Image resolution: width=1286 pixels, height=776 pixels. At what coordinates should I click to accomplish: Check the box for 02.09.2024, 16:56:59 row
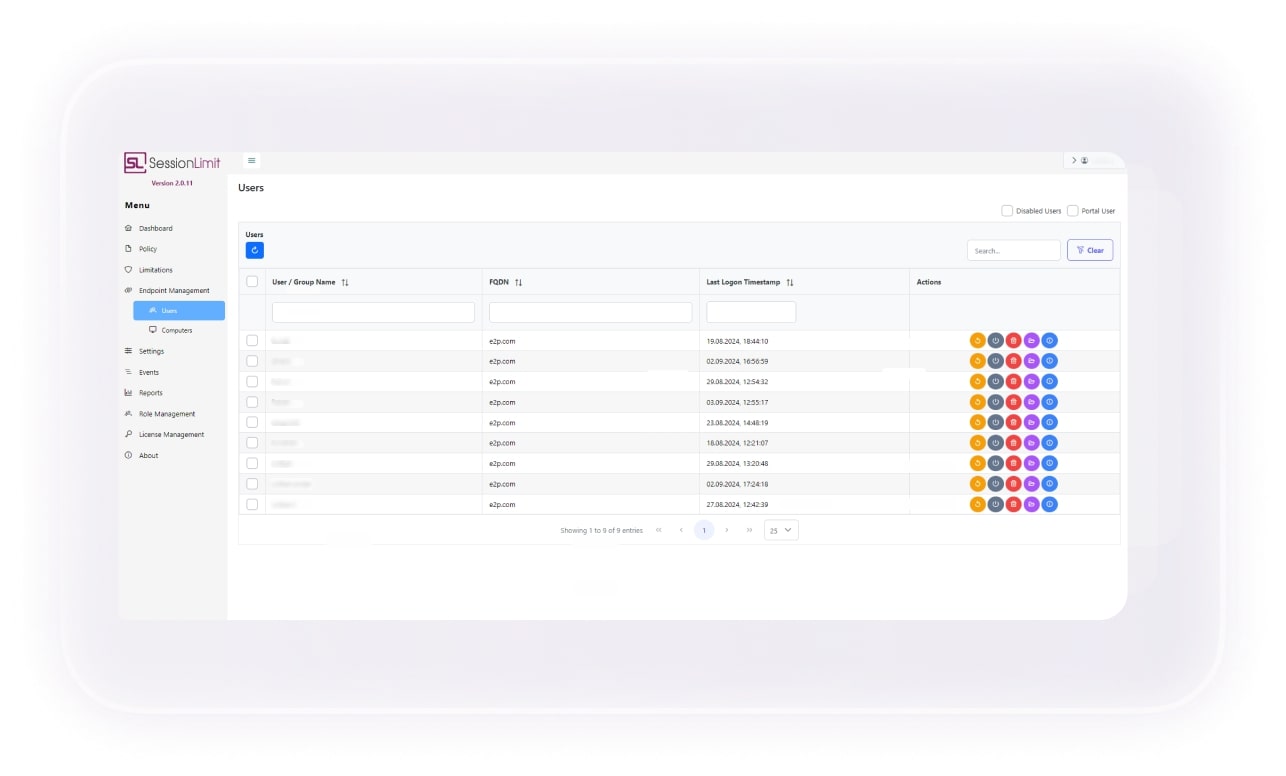click(252, 361)
